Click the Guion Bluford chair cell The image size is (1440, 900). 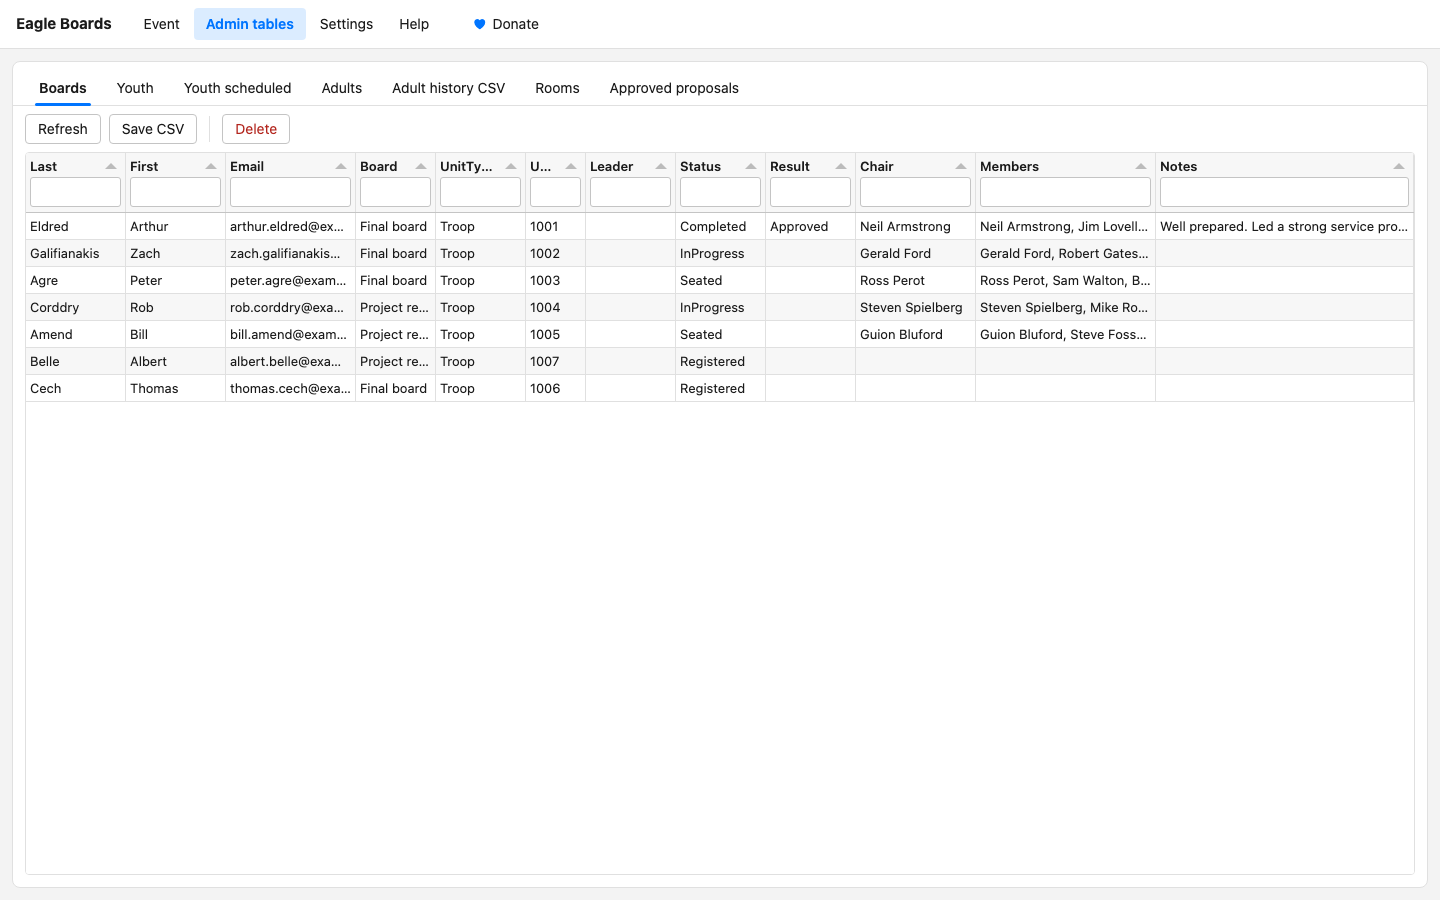coord(915,335)
